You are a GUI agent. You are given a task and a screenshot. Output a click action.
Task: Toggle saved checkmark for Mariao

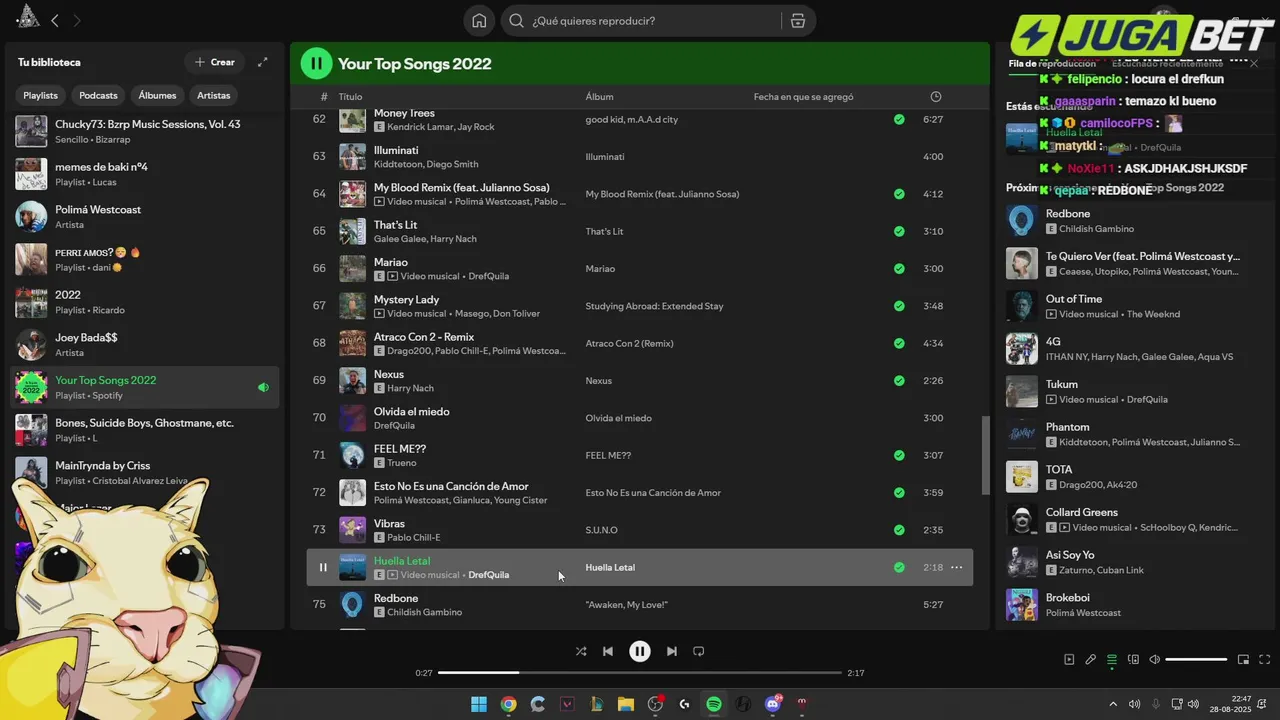(x=899, y=268)
